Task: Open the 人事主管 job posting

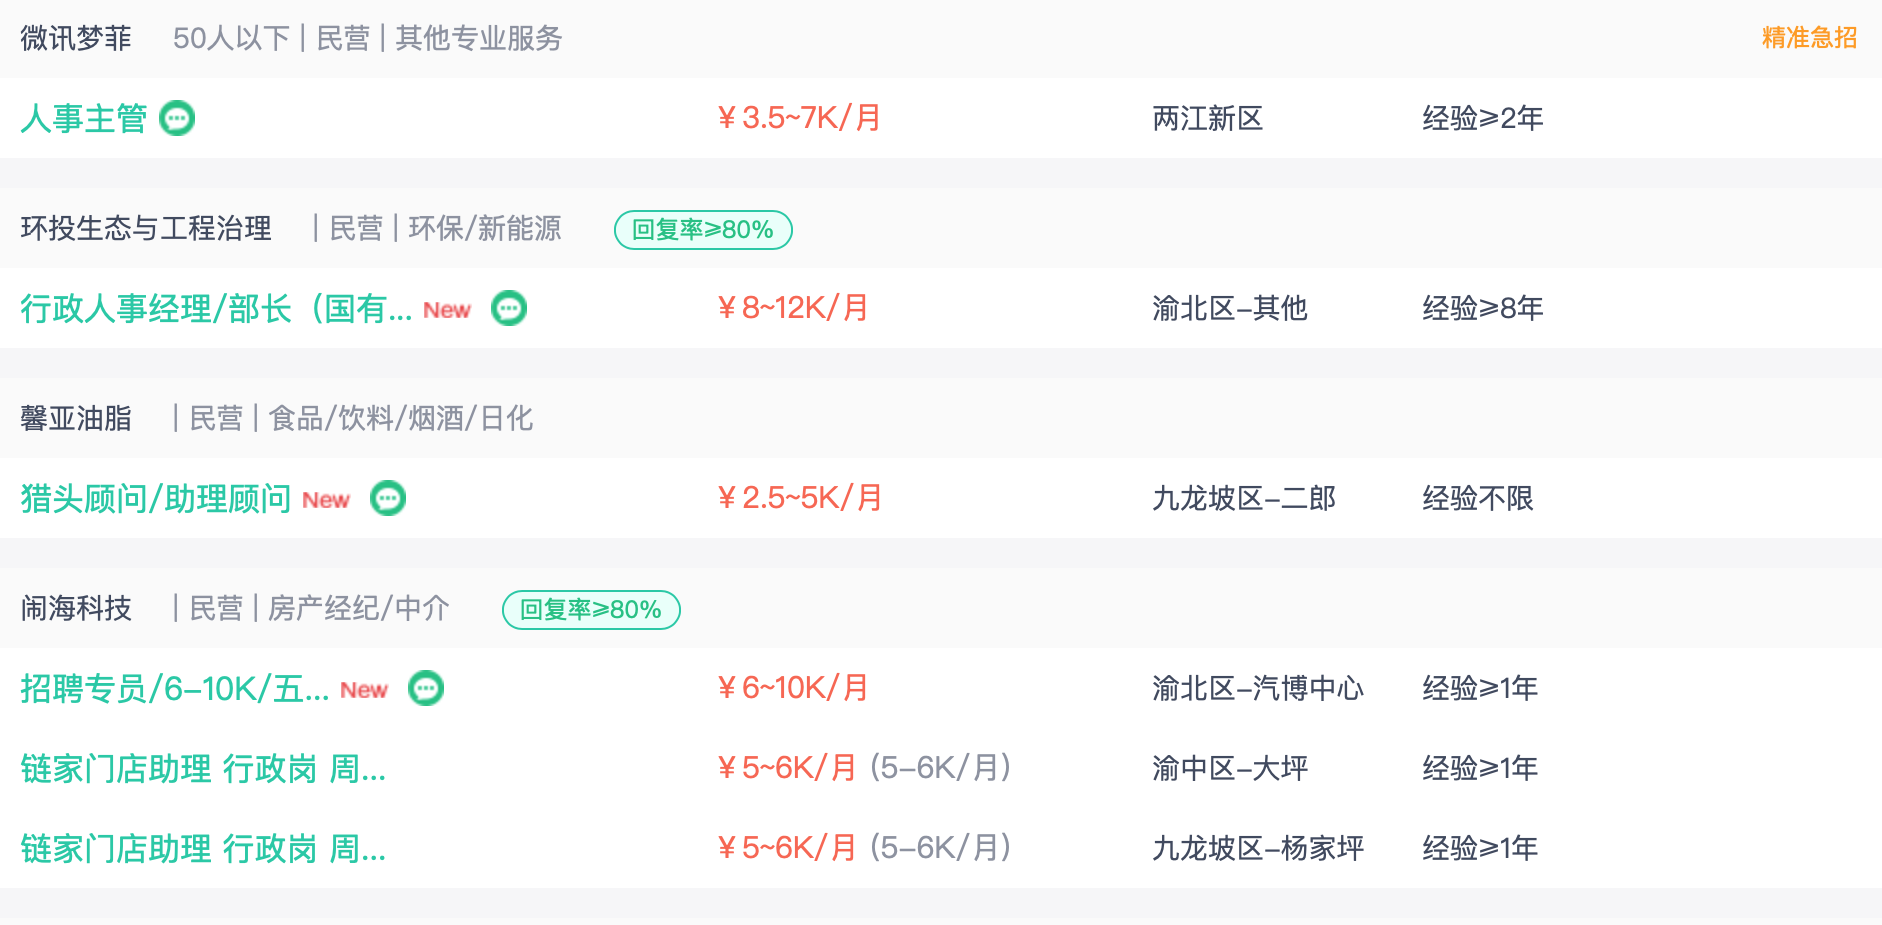Action: (x=84, y=118)
